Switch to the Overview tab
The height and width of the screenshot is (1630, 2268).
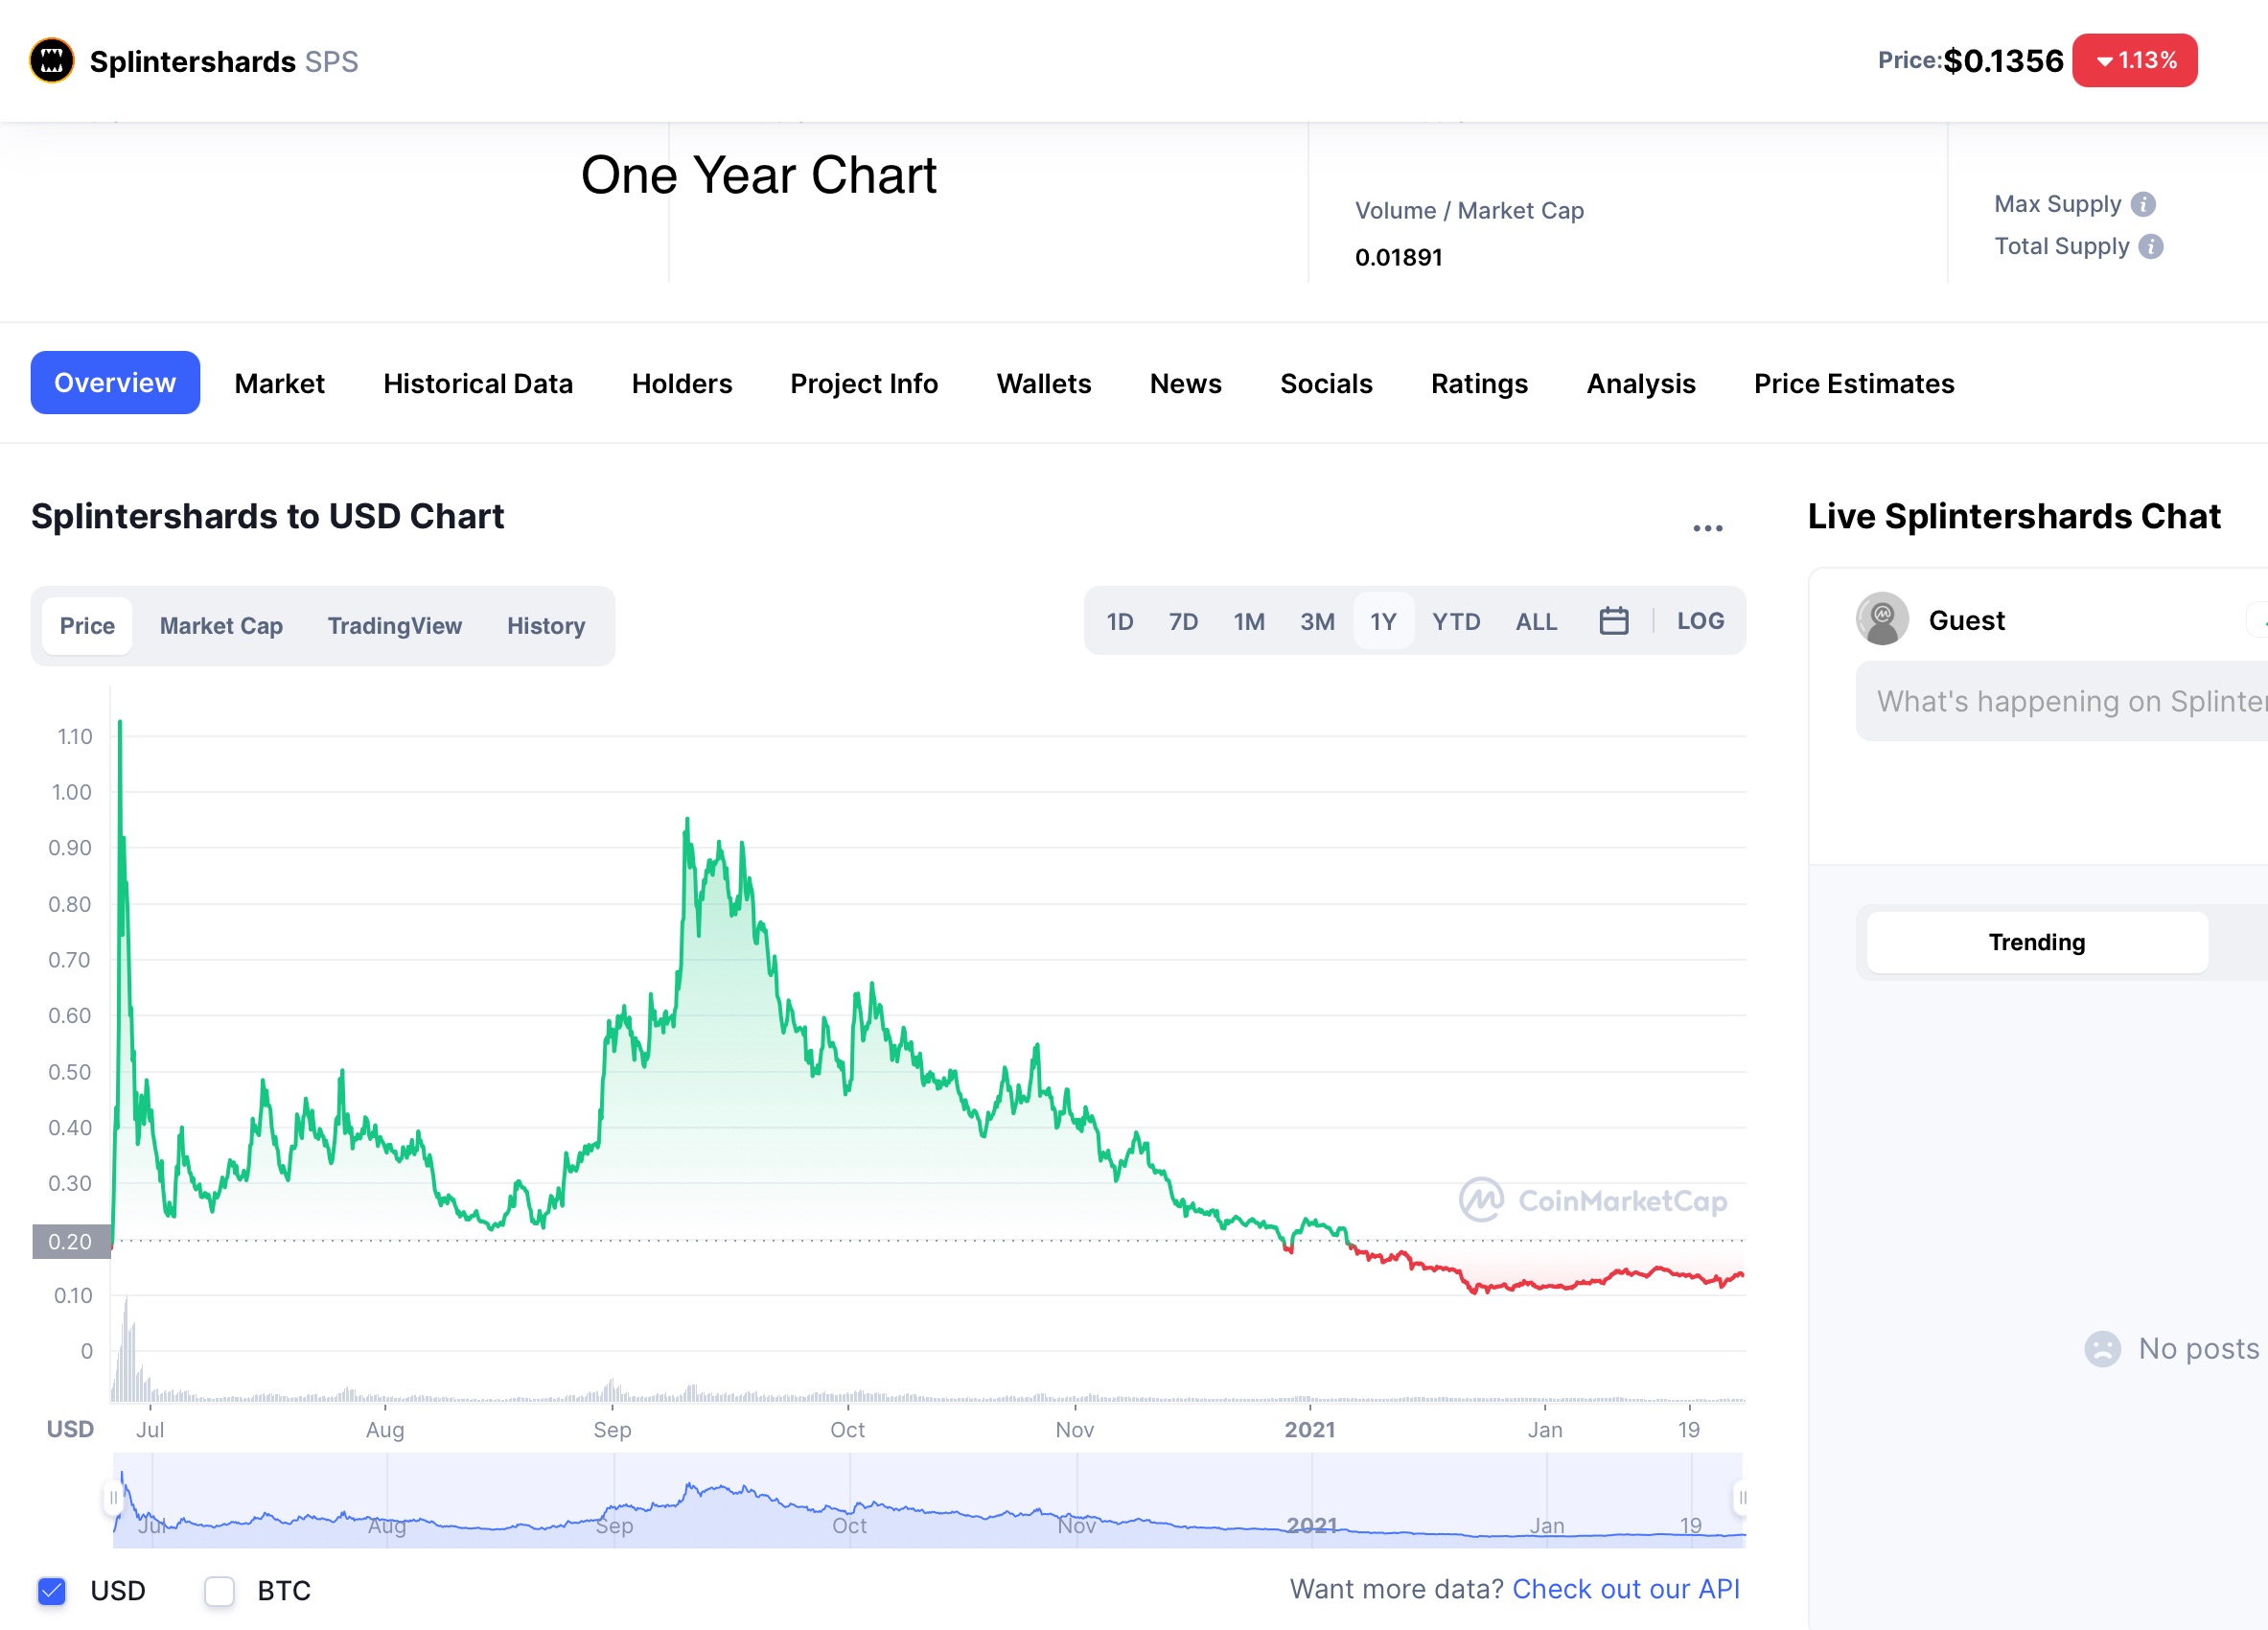[x=115, y=383]
